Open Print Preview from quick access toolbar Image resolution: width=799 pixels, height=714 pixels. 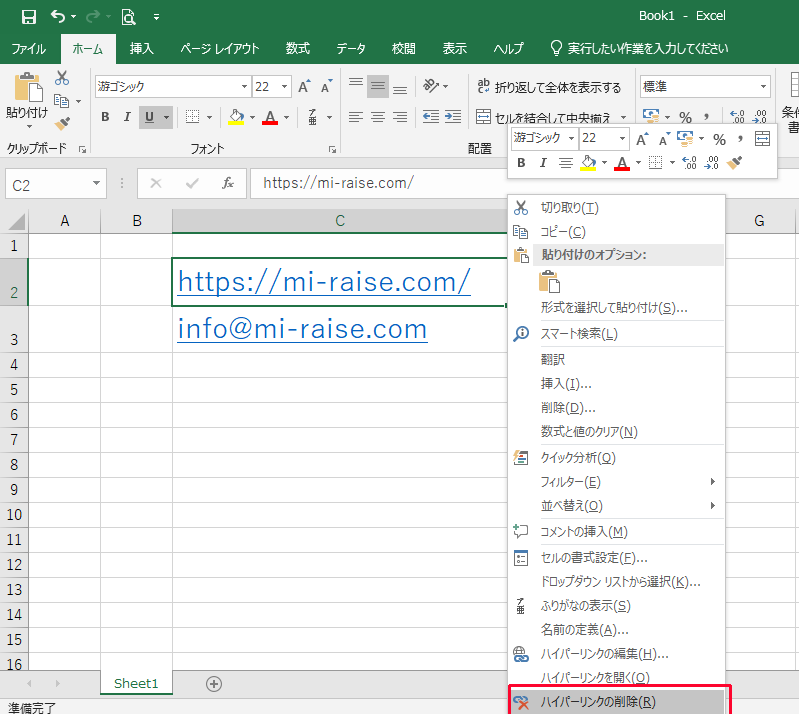click(128, 17)
